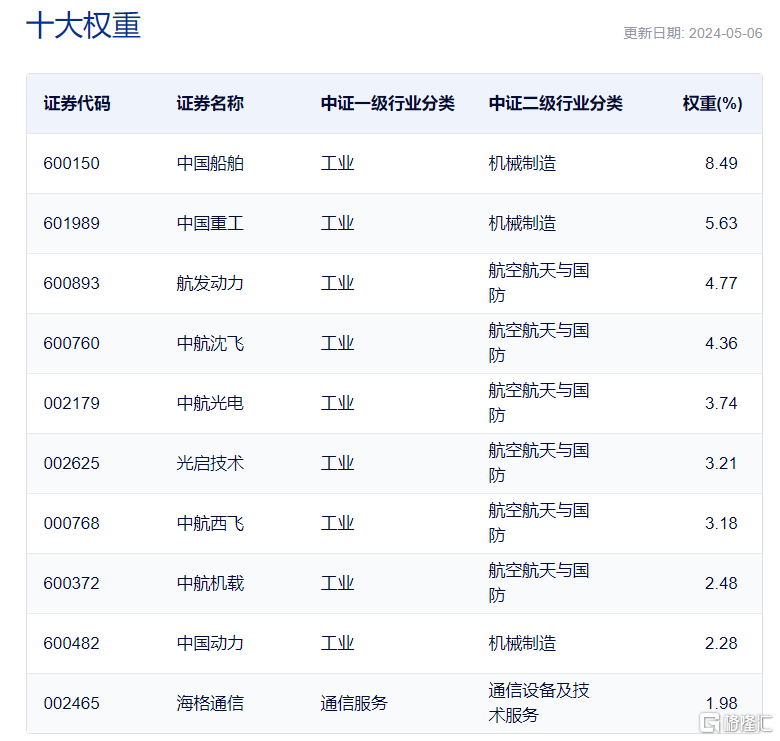
Task: Click security code 000768
Action: point(72,523)
